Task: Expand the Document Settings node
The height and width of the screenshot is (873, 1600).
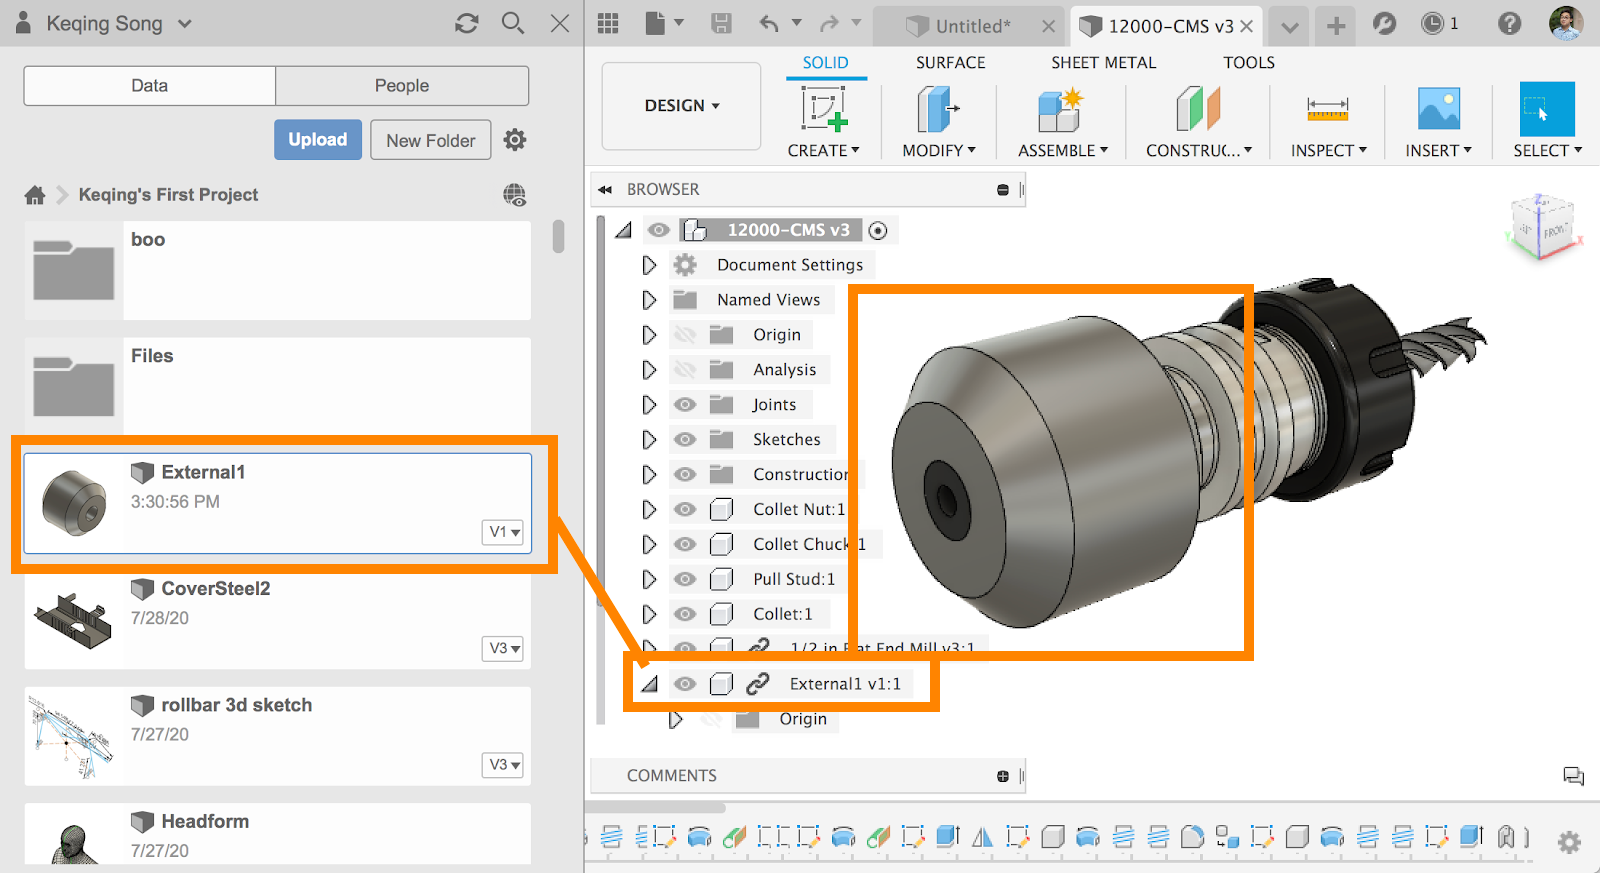Action: click(649, 265)
